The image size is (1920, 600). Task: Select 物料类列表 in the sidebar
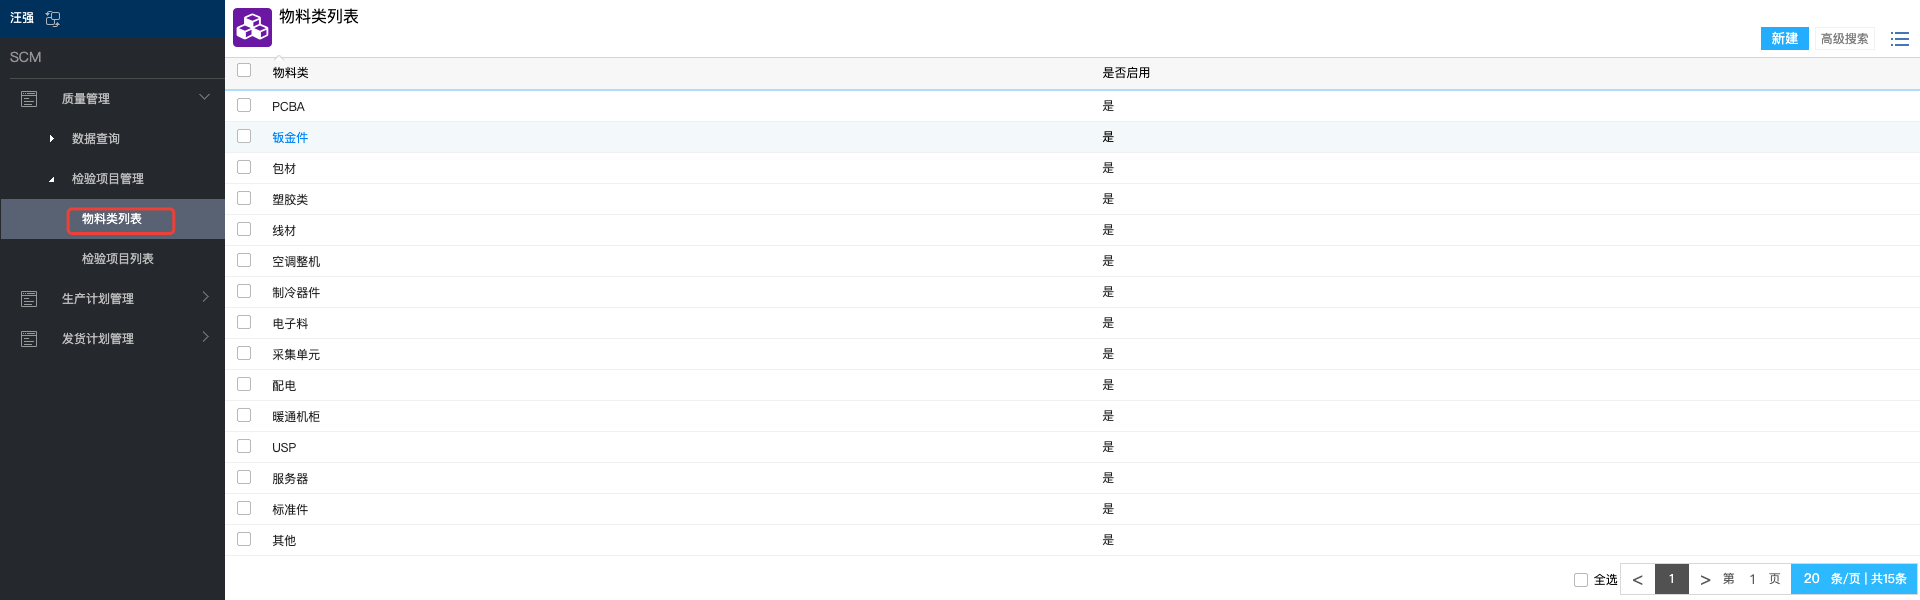click(x=112, y=219)
